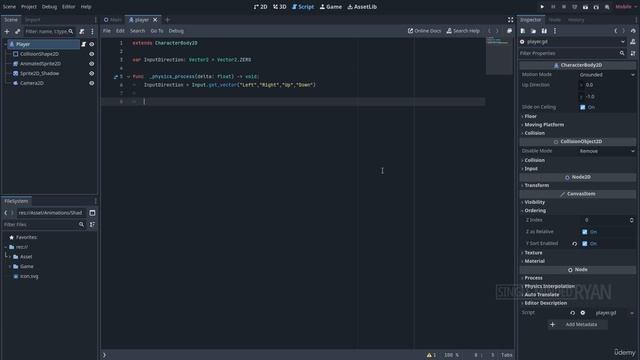Toggle Y Sort Enabled checkbox
Screen dimensions: 640x360
coord(584,244)
